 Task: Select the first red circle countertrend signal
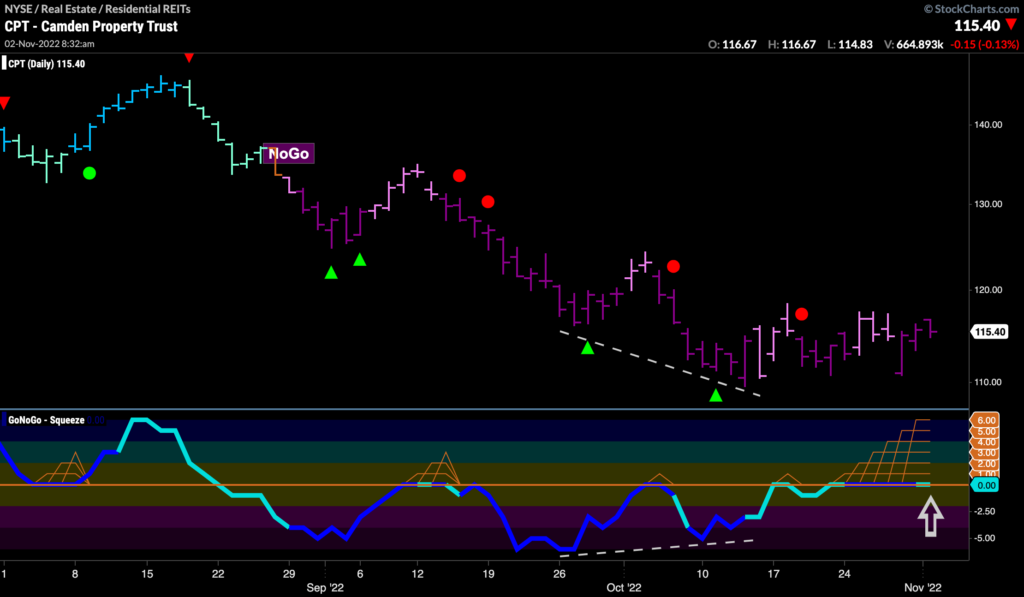[x=459, y=175]
